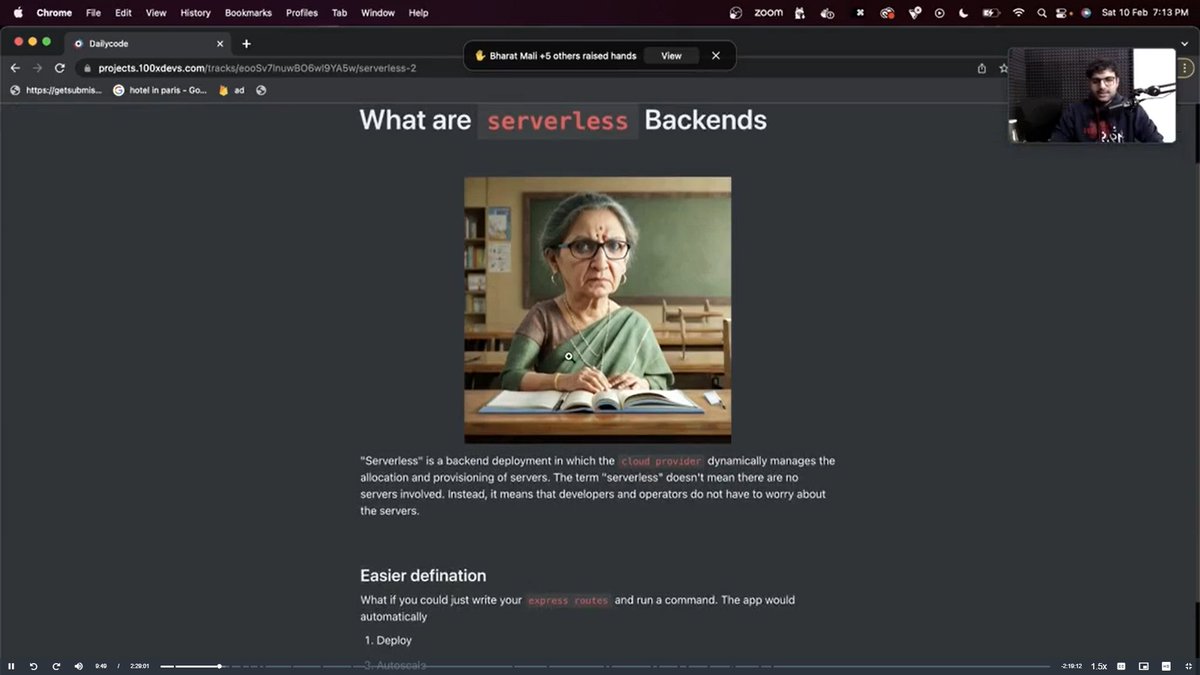
Task: Share this page using the share icon
Action: pos(982,68)
